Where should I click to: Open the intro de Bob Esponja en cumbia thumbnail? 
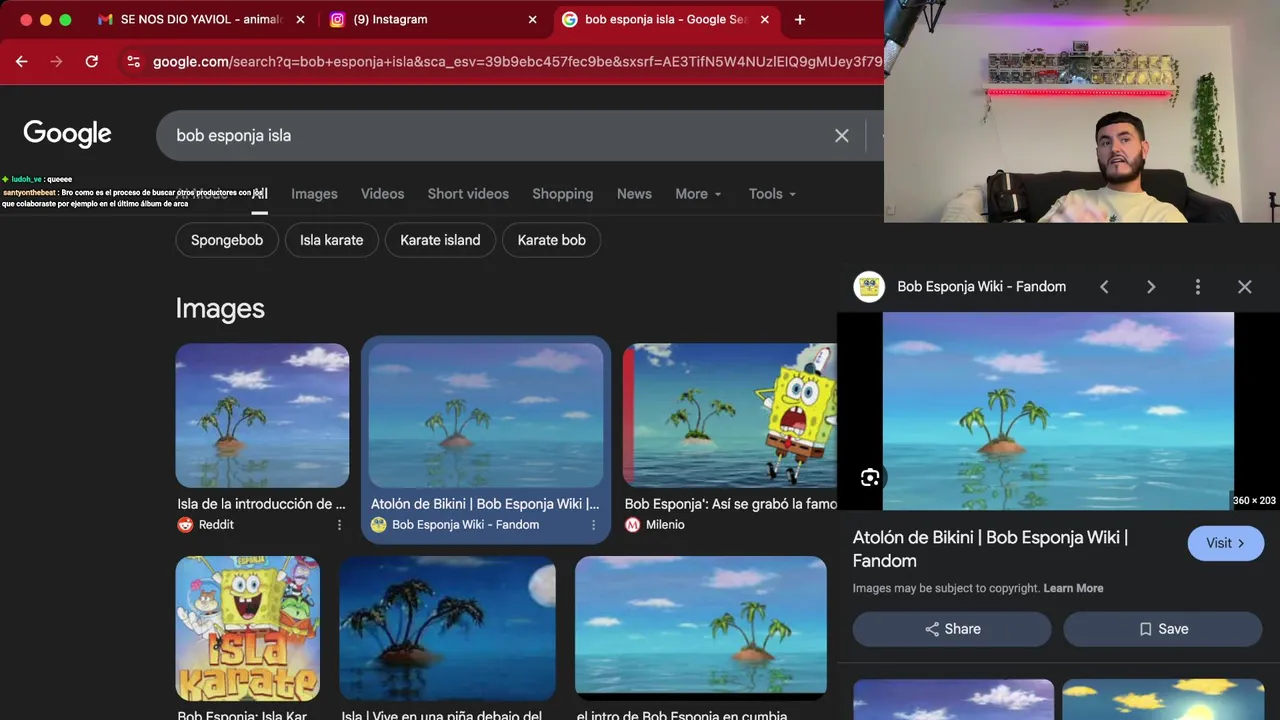pyautogui.click(x=701, y=628)
